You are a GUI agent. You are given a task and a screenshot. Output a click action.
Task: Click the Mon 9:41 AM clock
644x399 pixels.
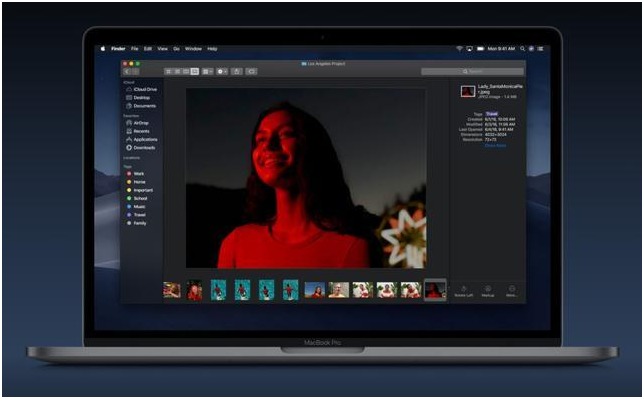pos(501,48)
